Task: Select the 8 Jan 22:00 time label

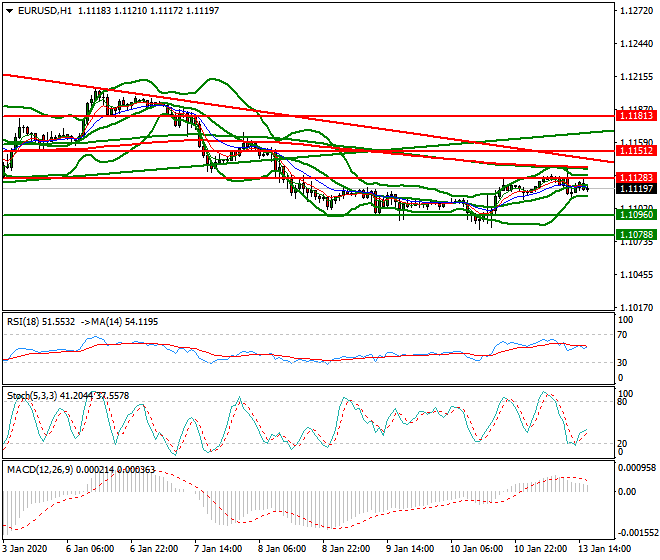Action: pos(346,549)
